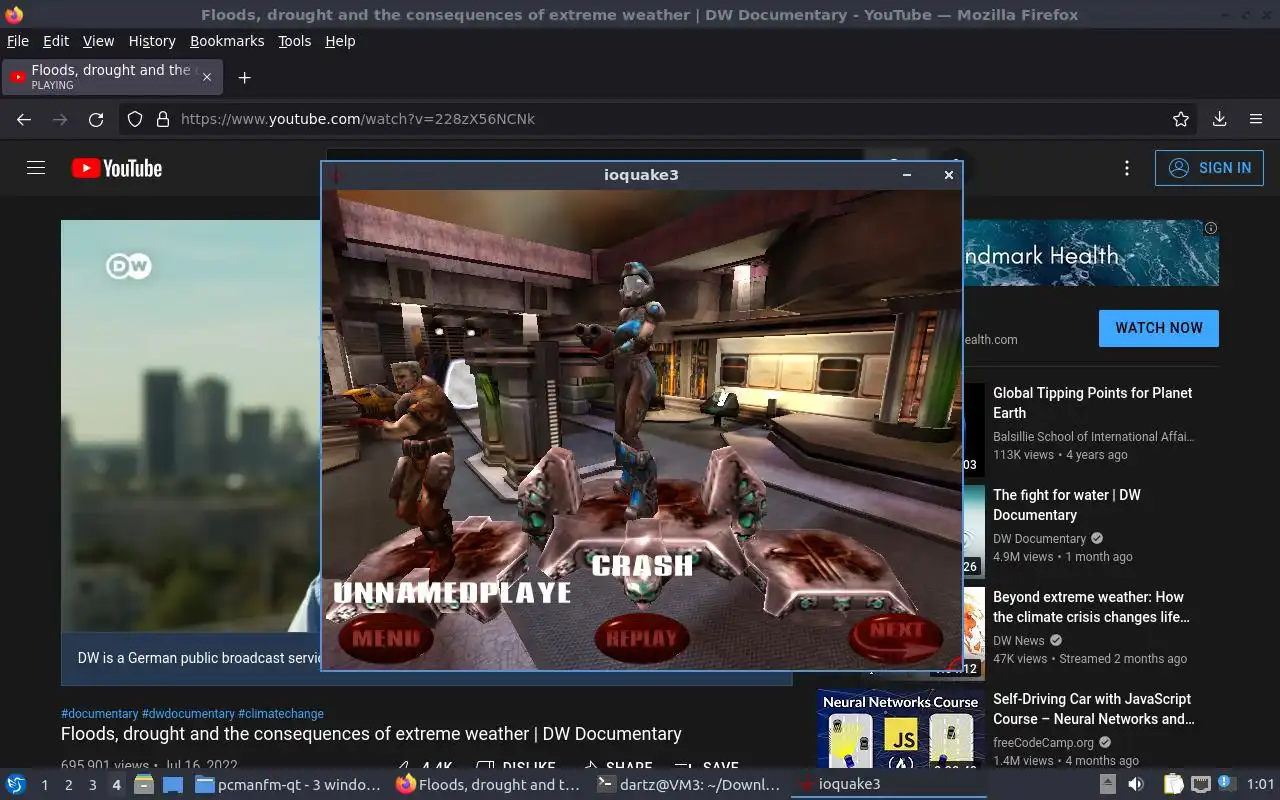Image resolution: width=1280 pixels, height=800 pixels.
Task: Click the Firefox forward arrow
Action: pos(60,119)
